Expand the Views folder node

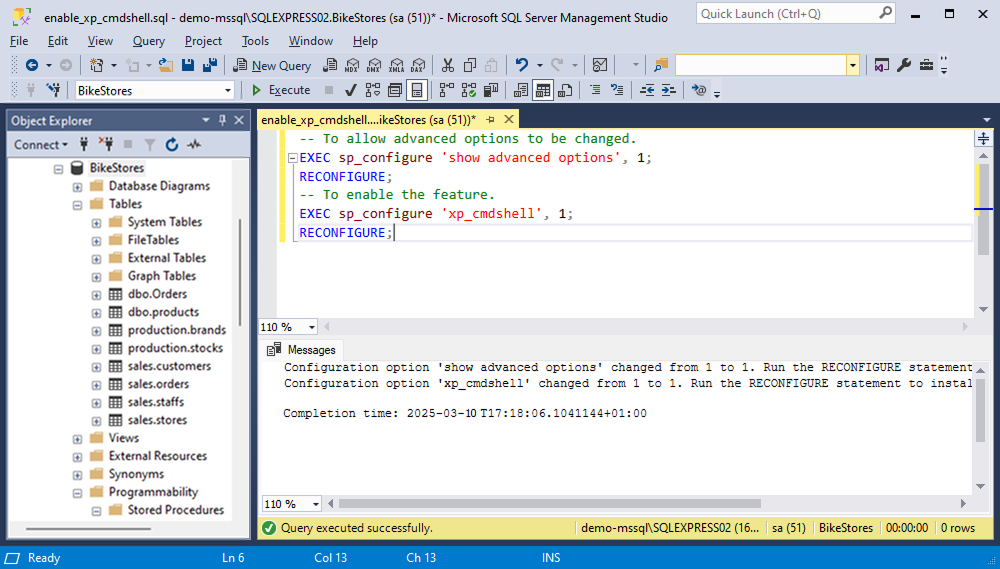(77, 440)
